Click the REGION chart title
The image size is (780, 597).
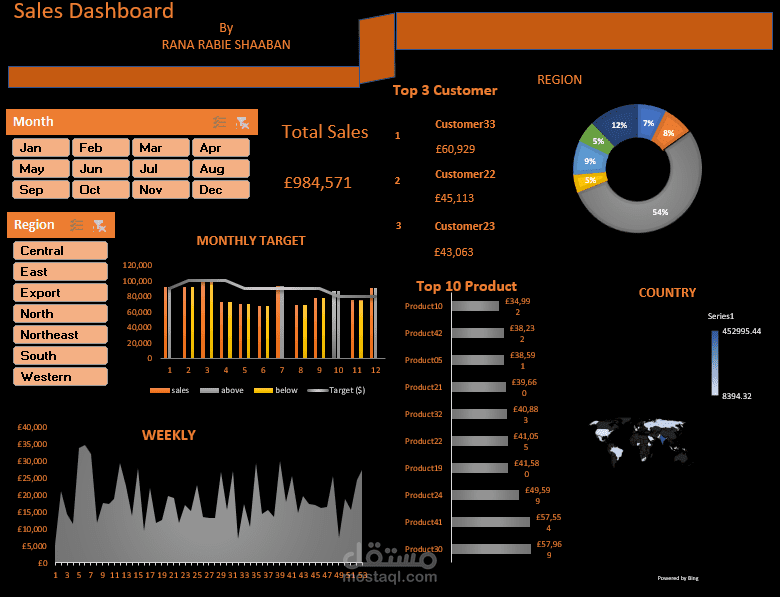point(559,80)
